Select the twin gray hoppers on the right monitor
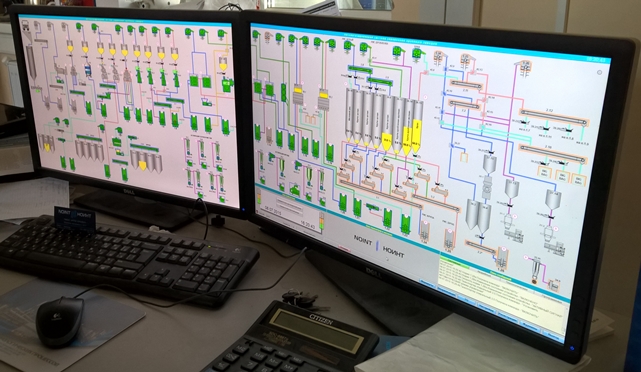641x372 pixels. tap(478, 215)
